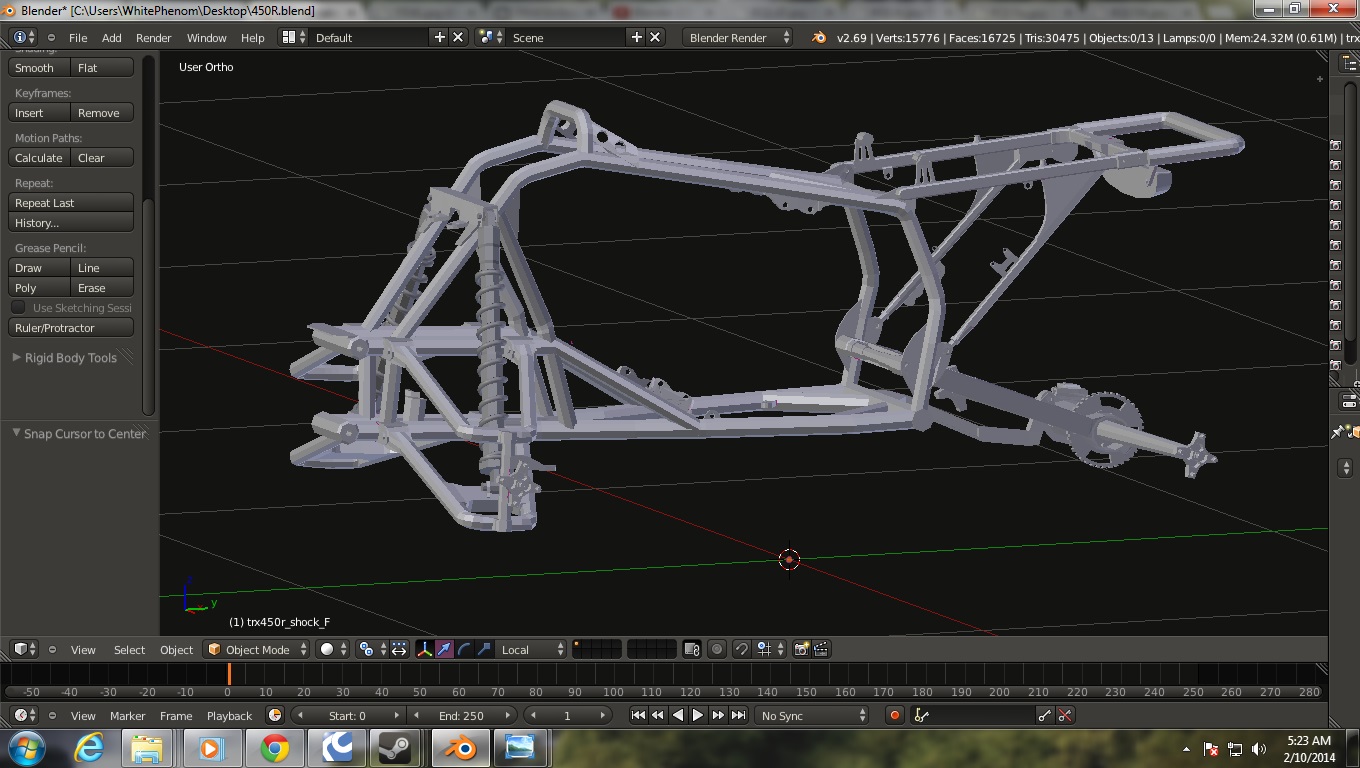Open the Add menu

pos(112,38)
